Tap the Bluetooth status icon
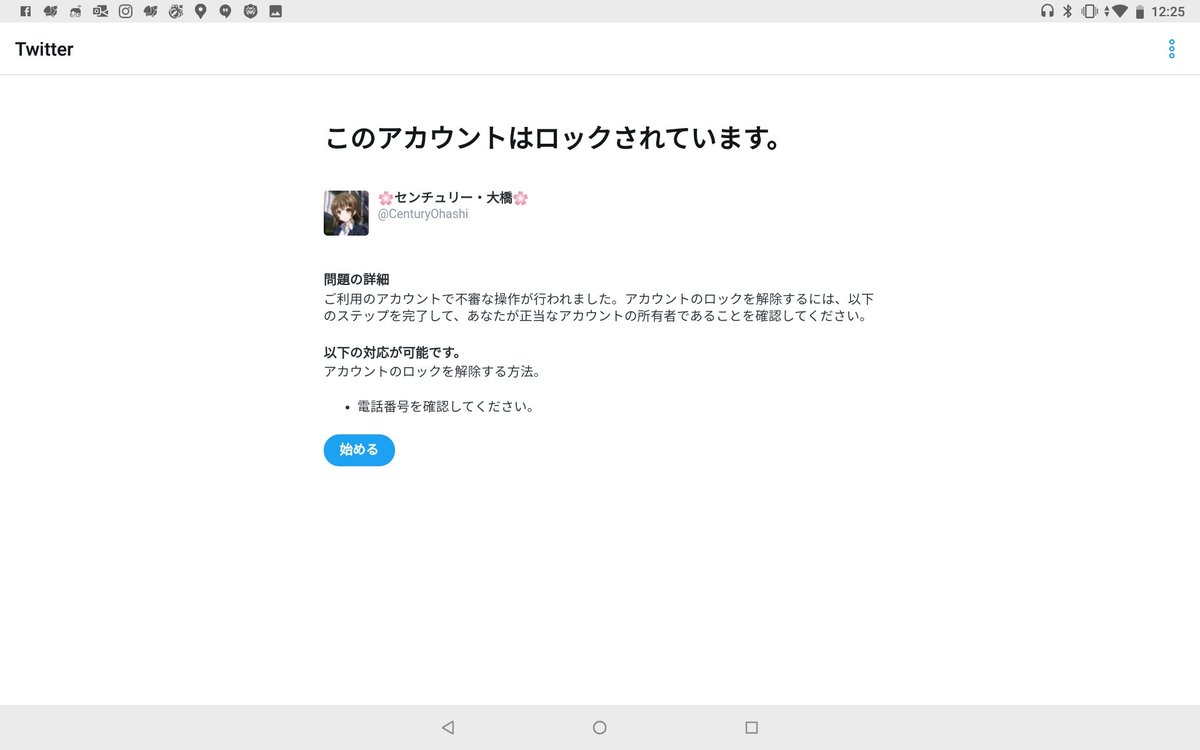 [x=1067, y=12]
